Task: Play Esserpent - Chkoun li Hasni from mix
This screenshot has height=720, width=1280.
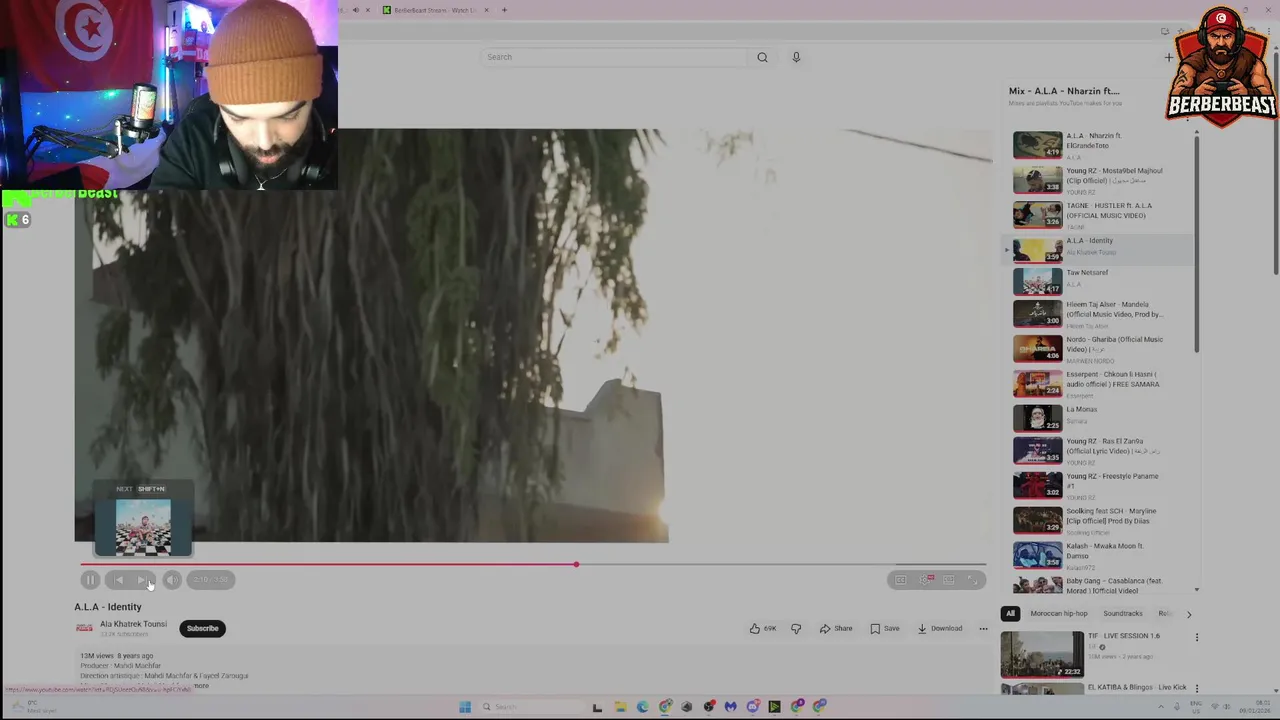Action: pyautogui.click(x=1100, y=384)
